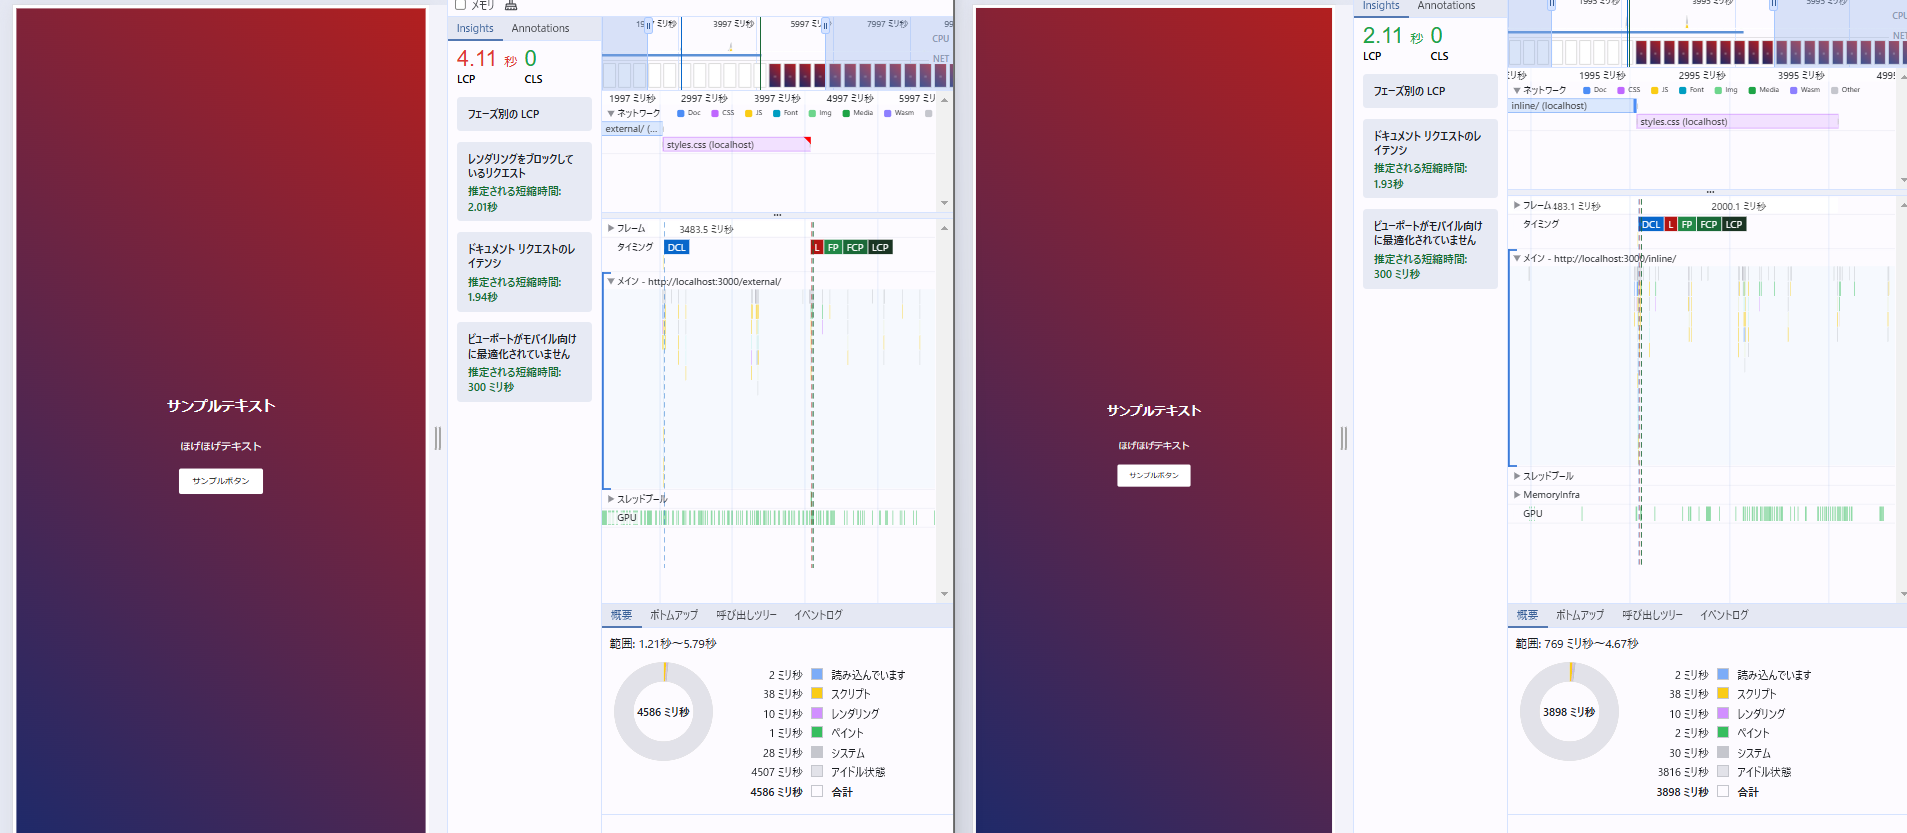This screenshot has height=833, width=1907.
Task: Click サンプルボタン in the external page preview
Action: tap(221, 481)
